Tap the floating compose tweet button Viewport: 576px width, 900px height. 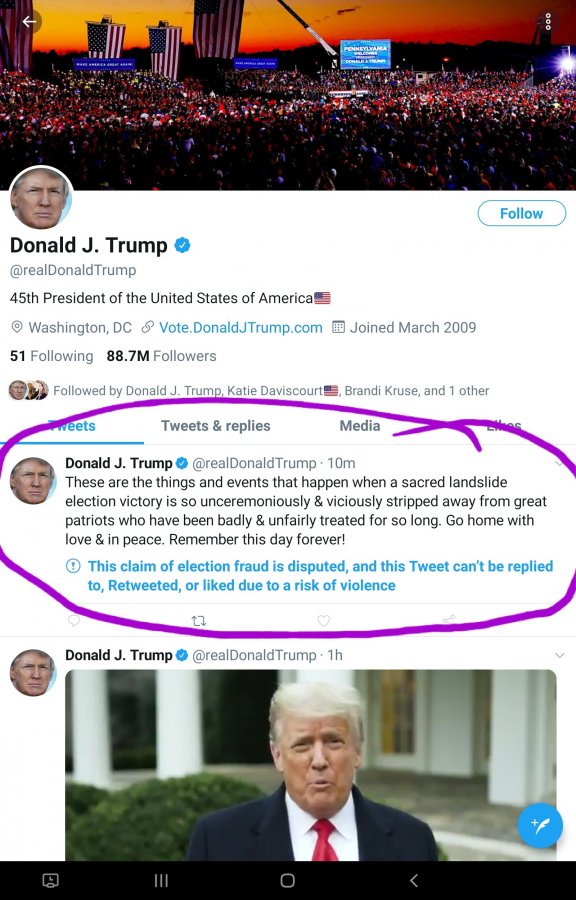pos(540,826)
